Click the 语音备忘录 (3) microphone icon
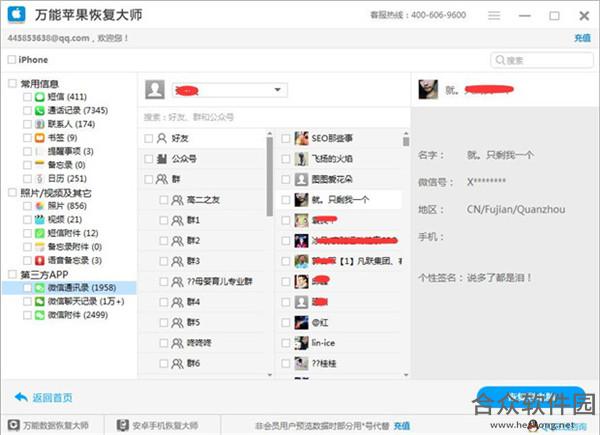 (x=40, y=261)
